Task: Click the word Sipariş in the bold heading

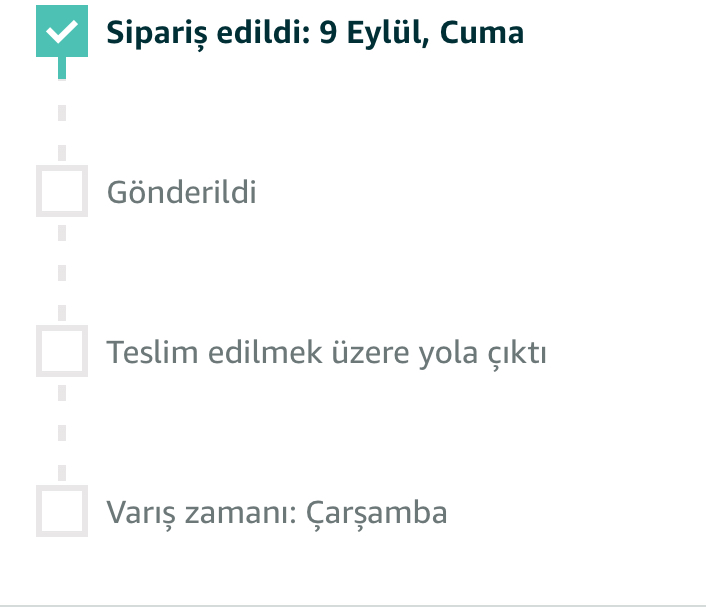Action: tap(151, 33)
